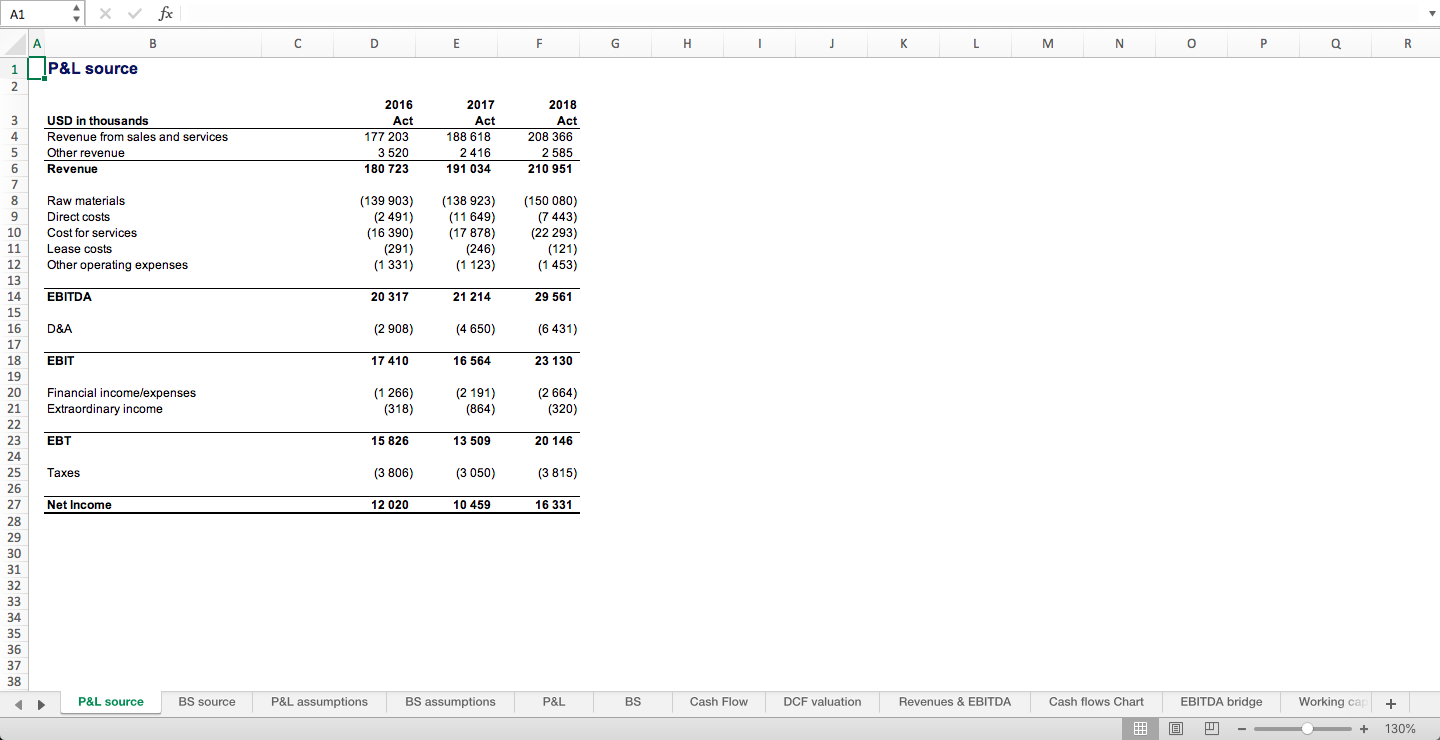Zoom in using the plus icon

[1364, 728]
